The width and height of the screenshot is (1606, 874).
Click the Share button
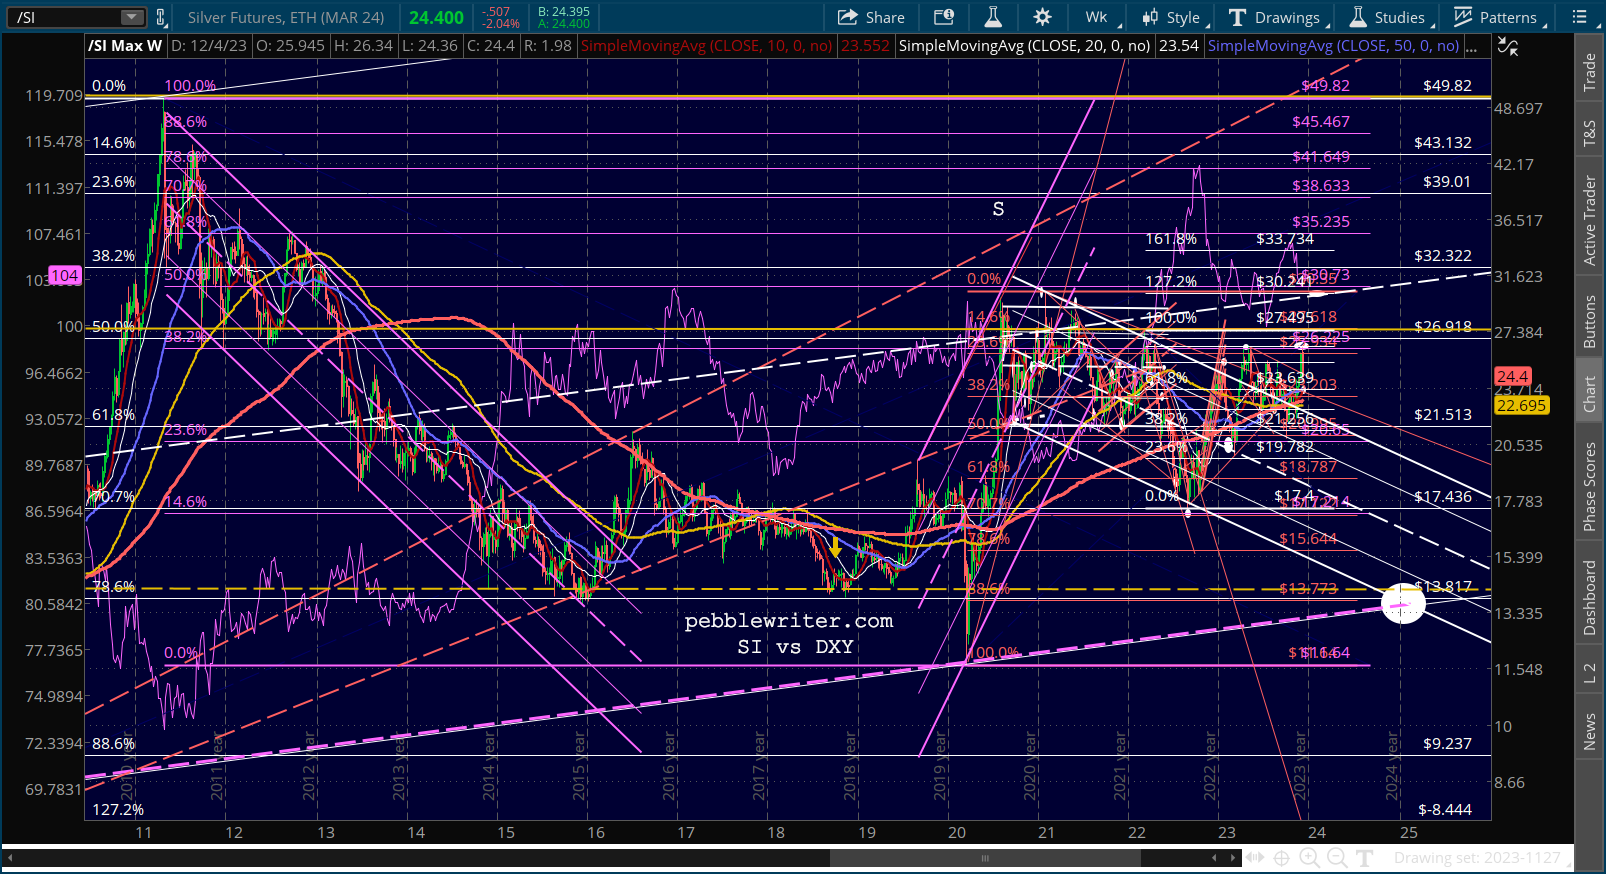click(x=871, y=17)
